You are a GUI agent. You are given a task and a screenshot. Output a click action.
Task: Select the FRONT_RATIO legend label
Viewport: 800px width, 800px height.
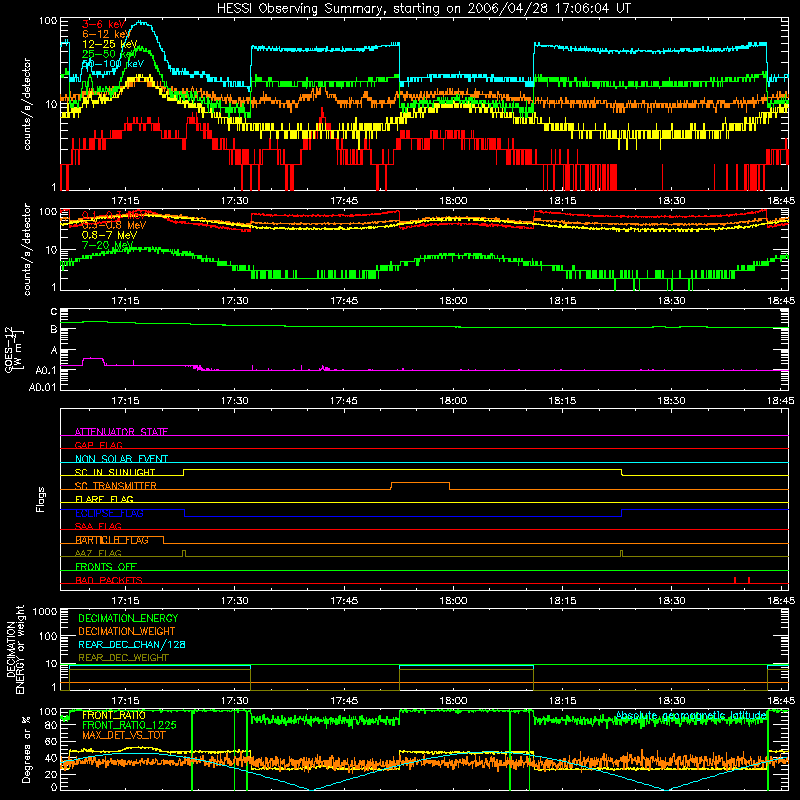(x=114, y=715)
